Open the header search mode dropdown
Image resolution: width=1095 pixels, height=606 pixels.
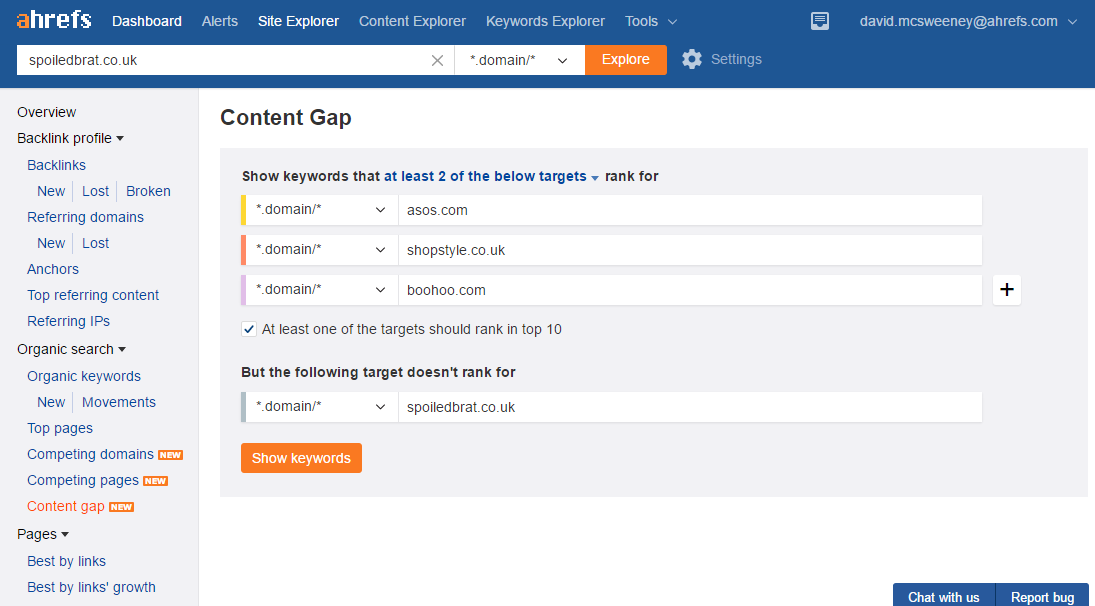point(520,60)
